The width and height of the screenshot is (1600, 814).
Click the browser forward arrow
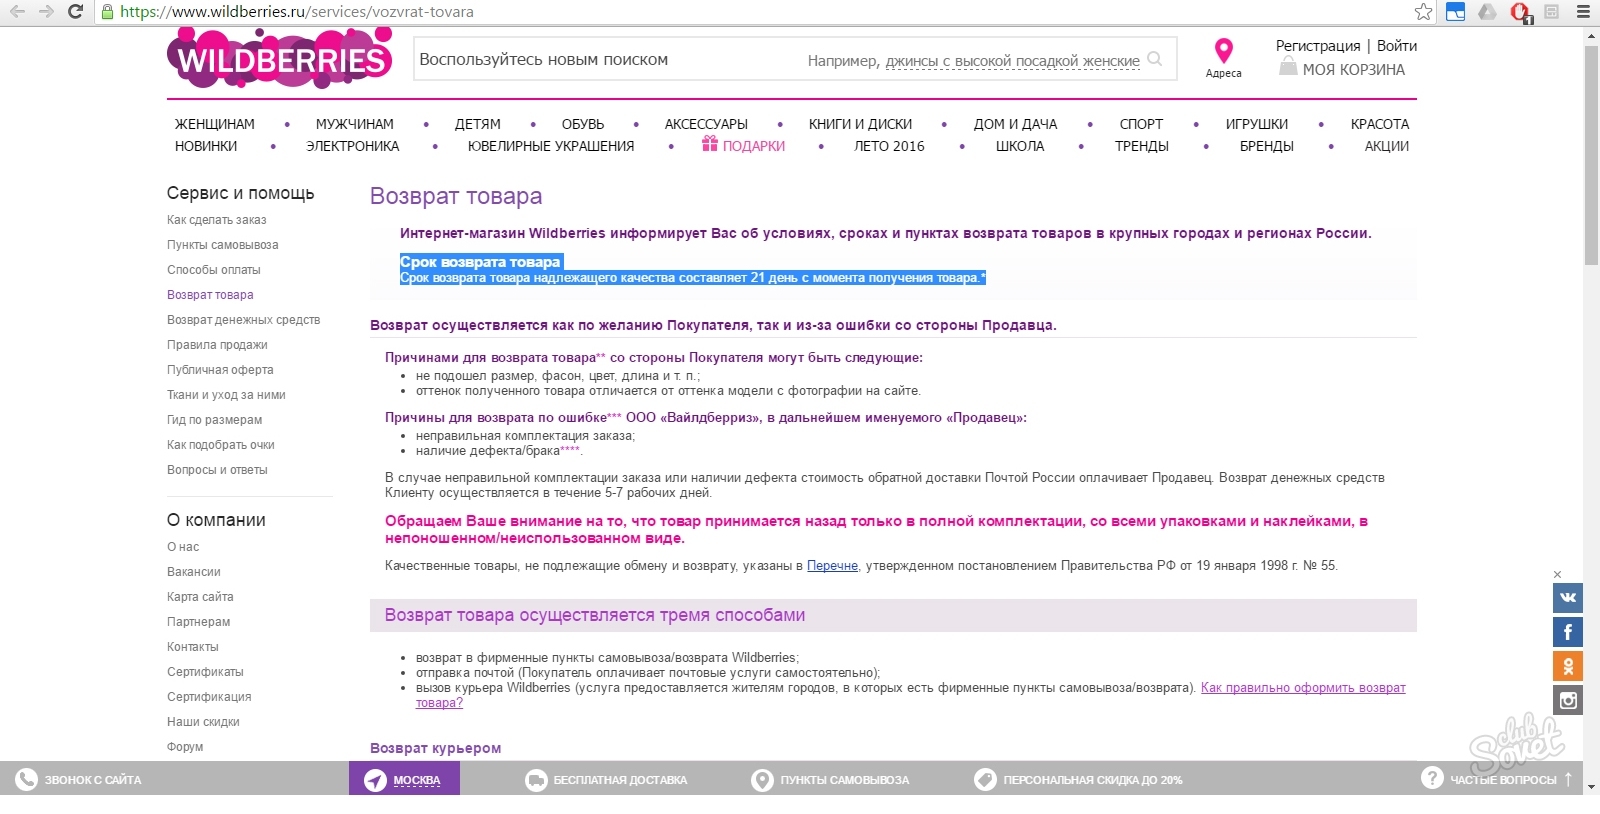tap(46, 12)
